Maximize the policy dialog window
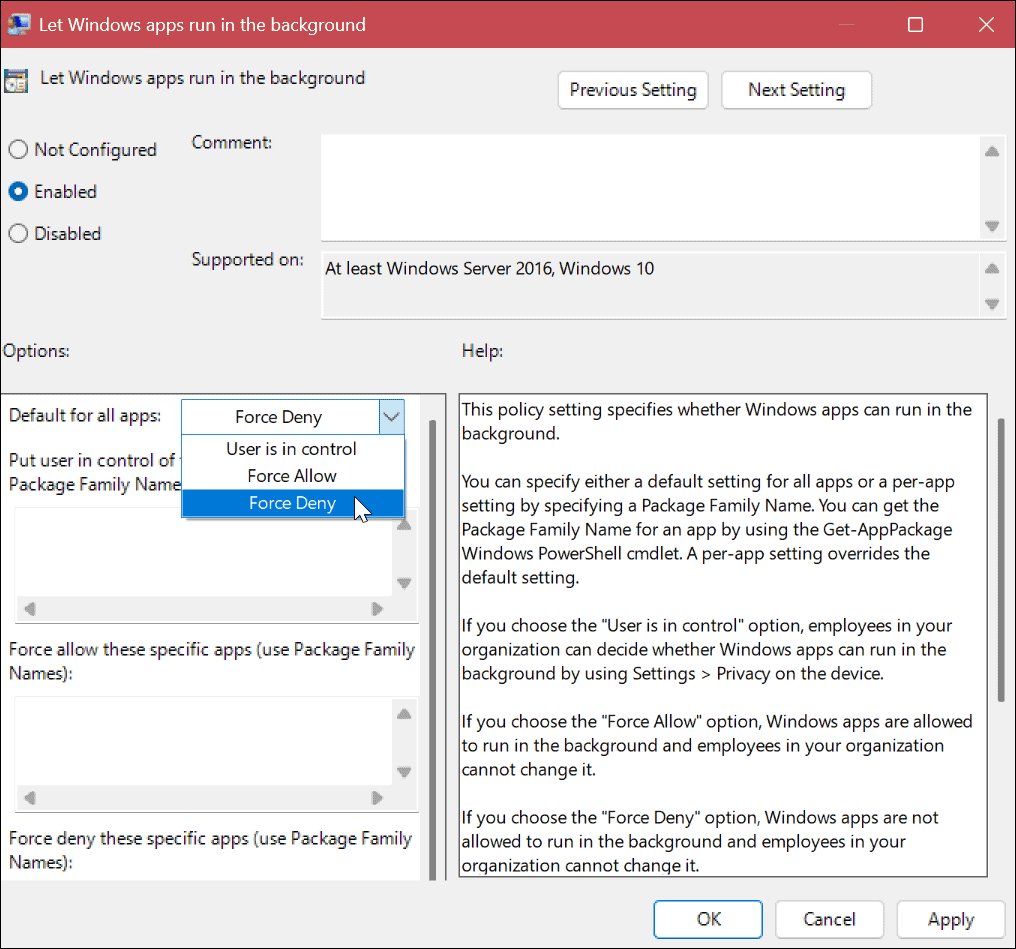The image size is (1016, 949). 915,25
